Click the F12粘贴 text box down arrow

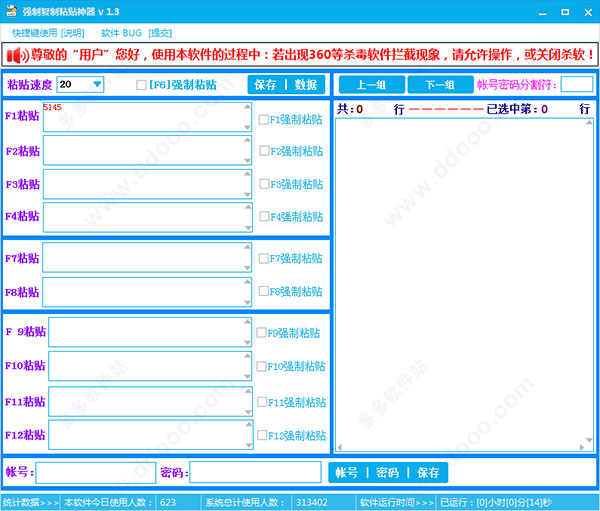coord(249,445)
